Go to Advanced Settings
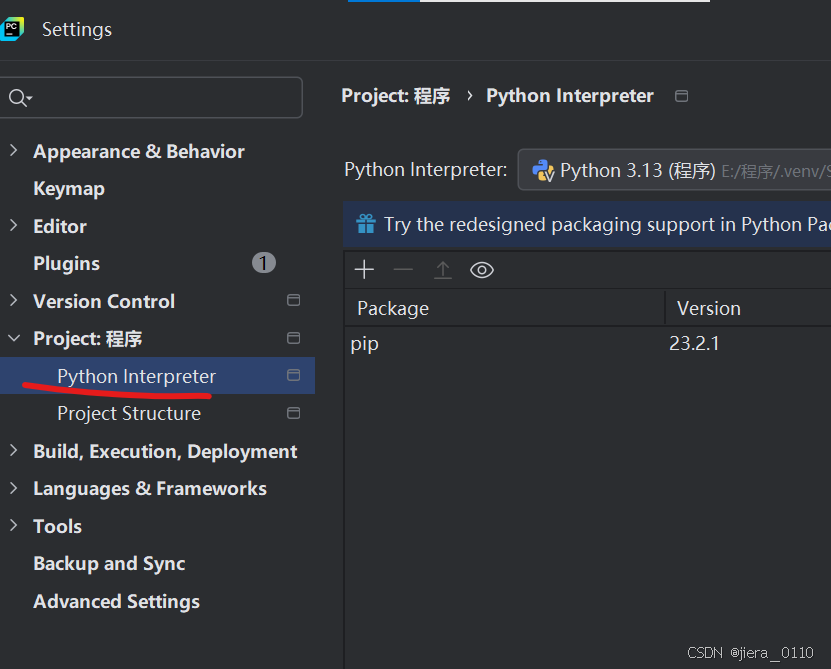The image size is (831, 669). coord(116,601)
